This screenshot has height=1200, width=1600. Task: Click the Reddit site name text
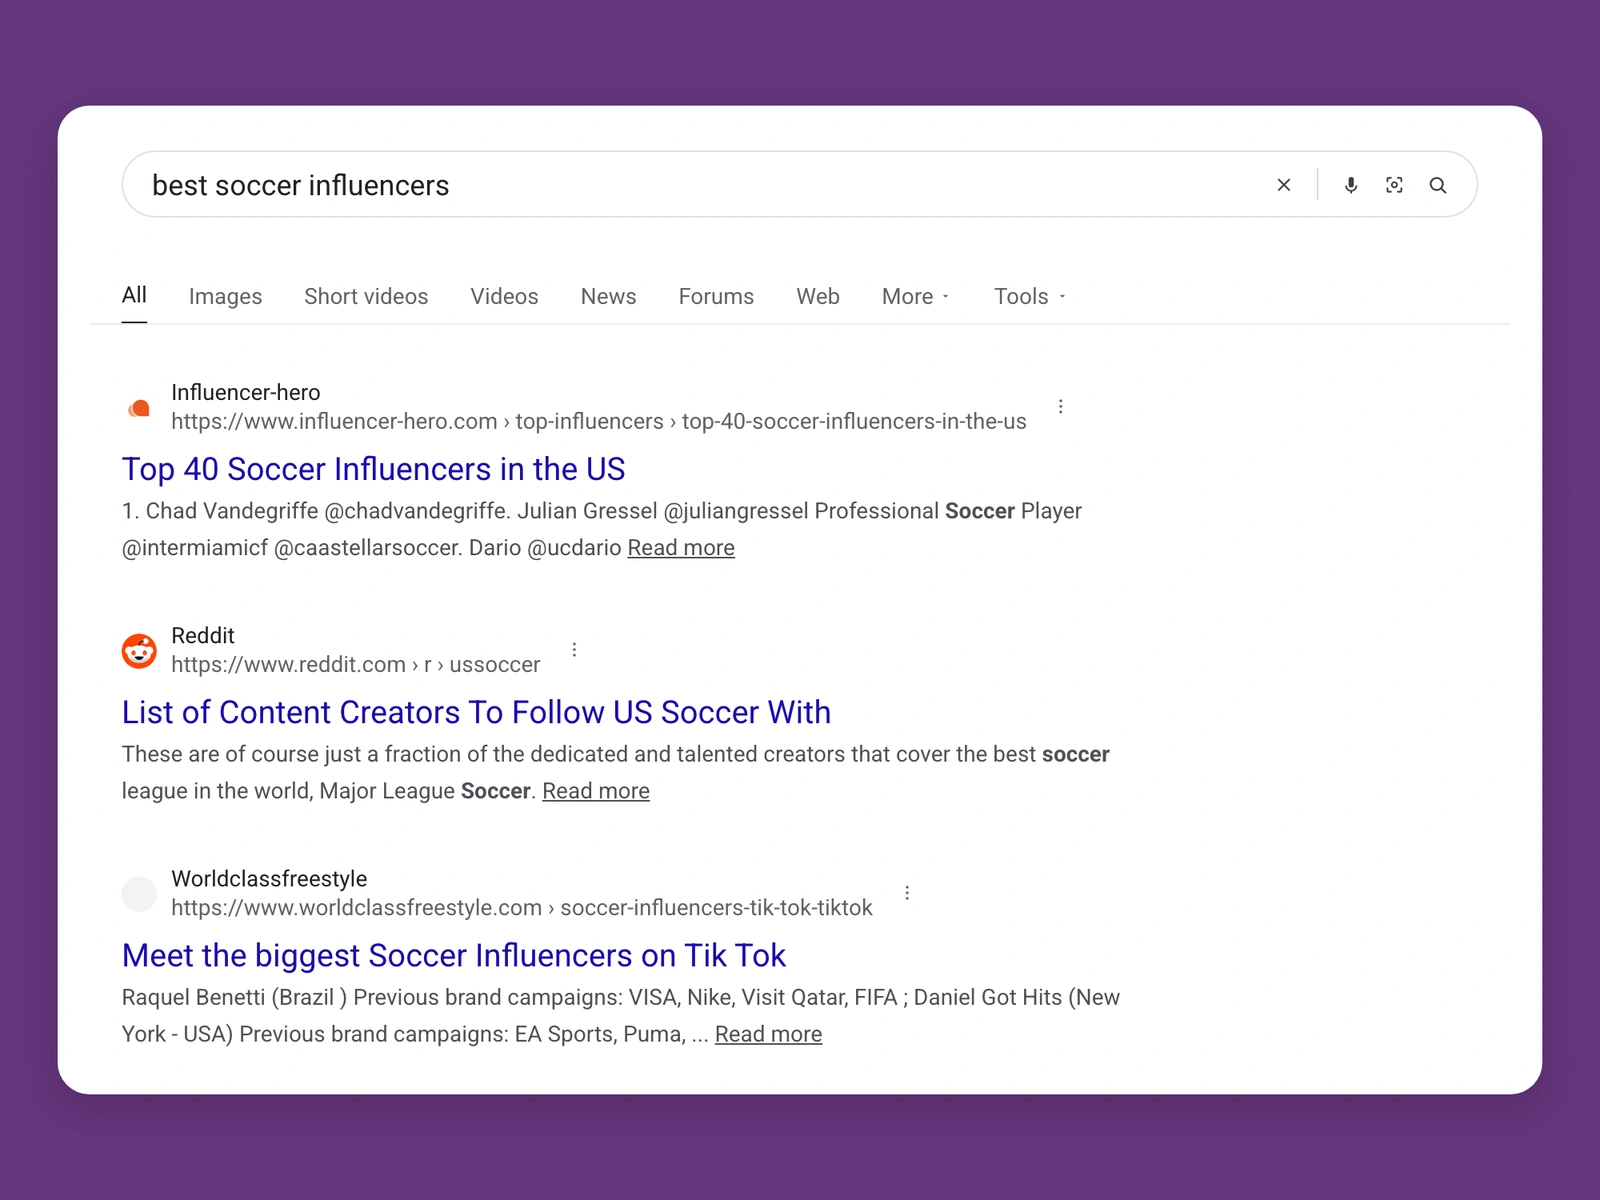point(202,636)
